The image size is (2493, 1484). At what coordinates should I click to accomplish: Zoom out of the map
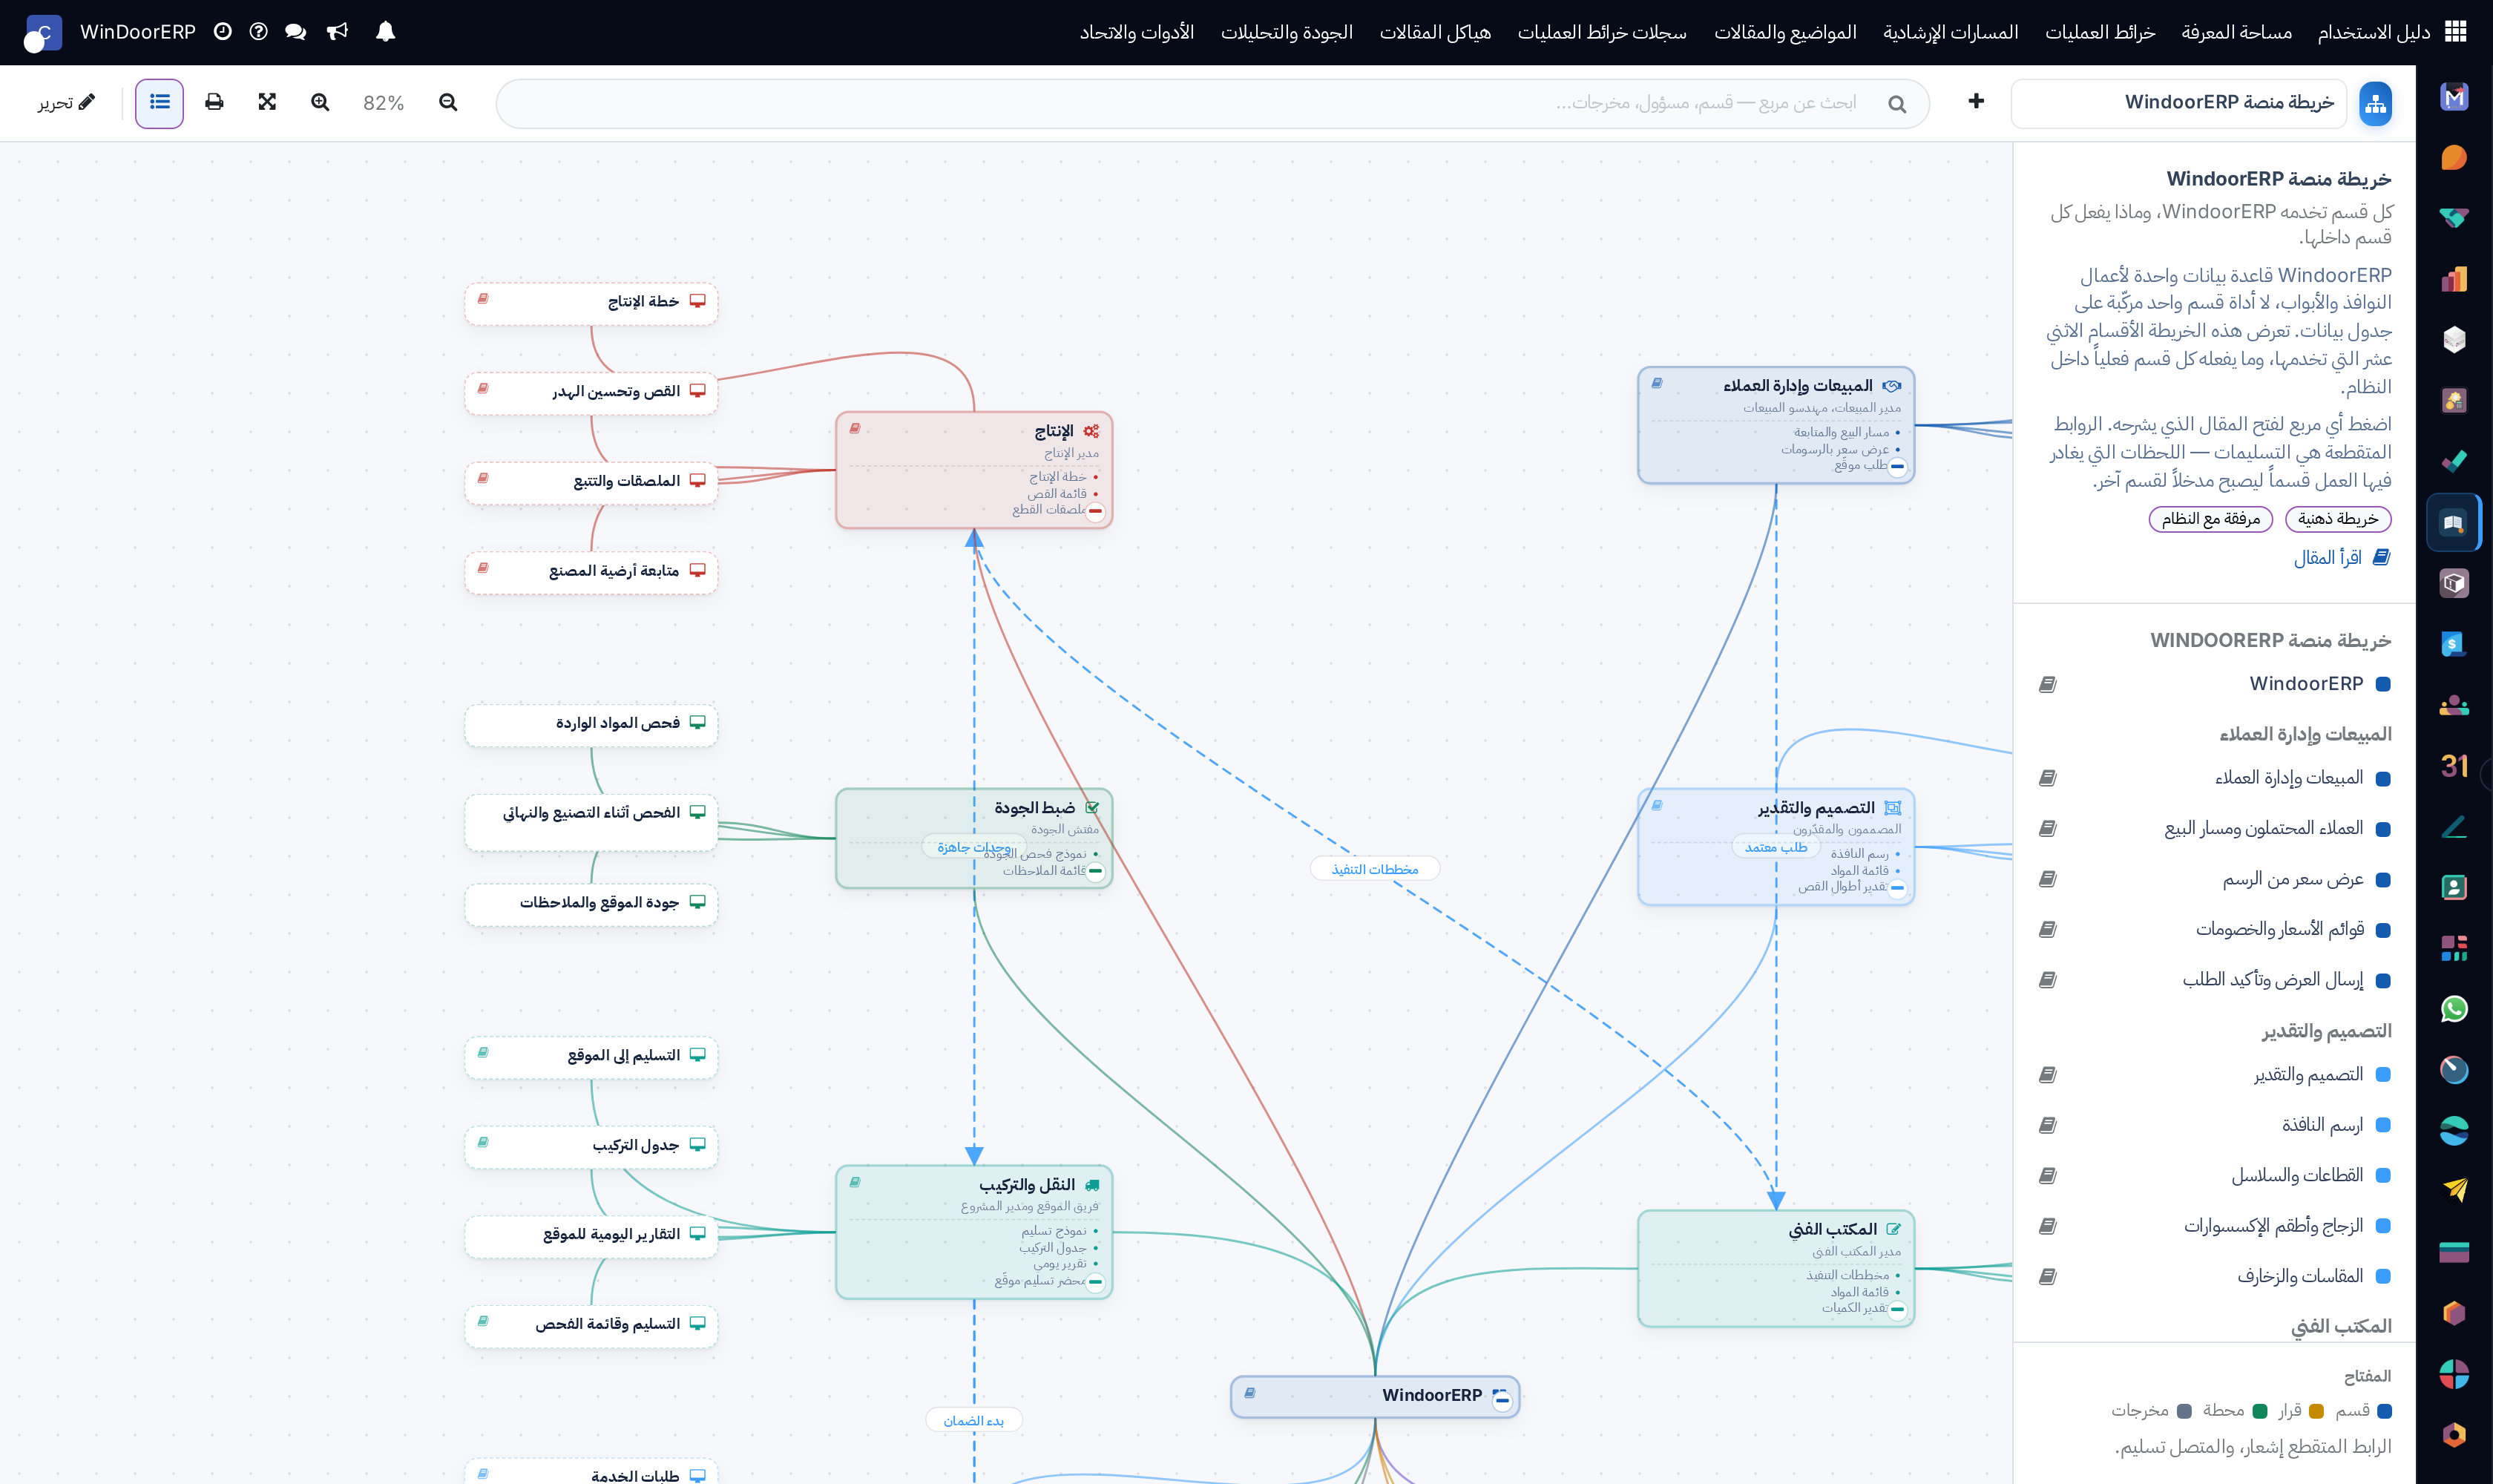448,102
